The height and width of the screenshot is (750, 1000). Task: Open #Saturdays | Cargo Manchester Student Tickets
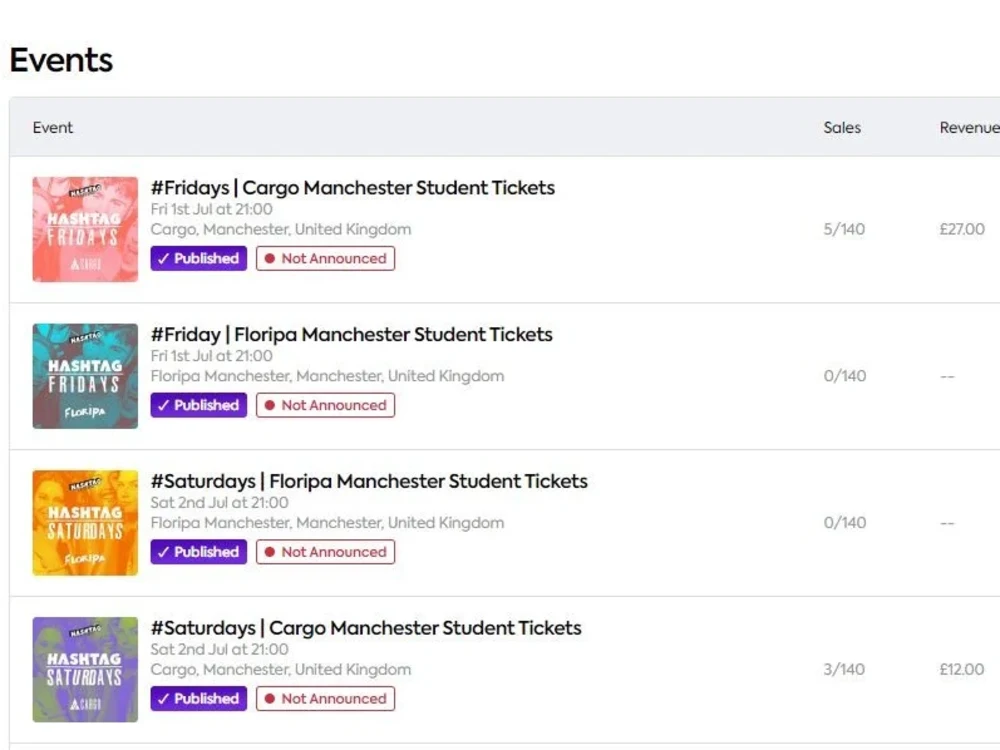(366, 628)
